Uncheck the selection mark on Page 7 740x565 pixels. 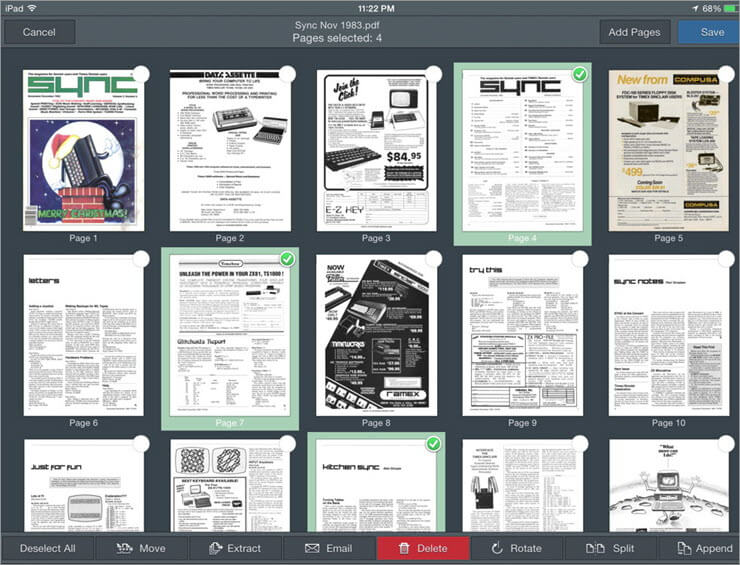tap(287, 259)
